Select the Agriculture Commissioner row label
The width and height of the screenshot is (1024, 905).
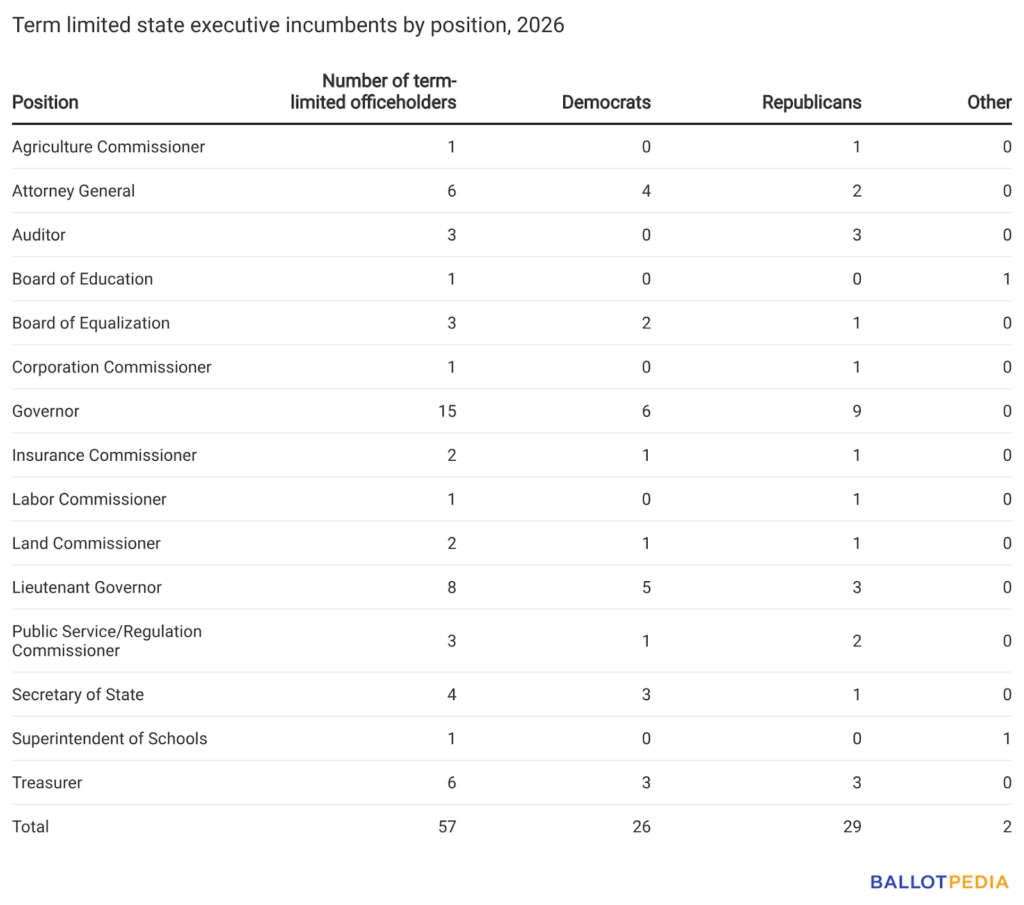click(108, 147)
